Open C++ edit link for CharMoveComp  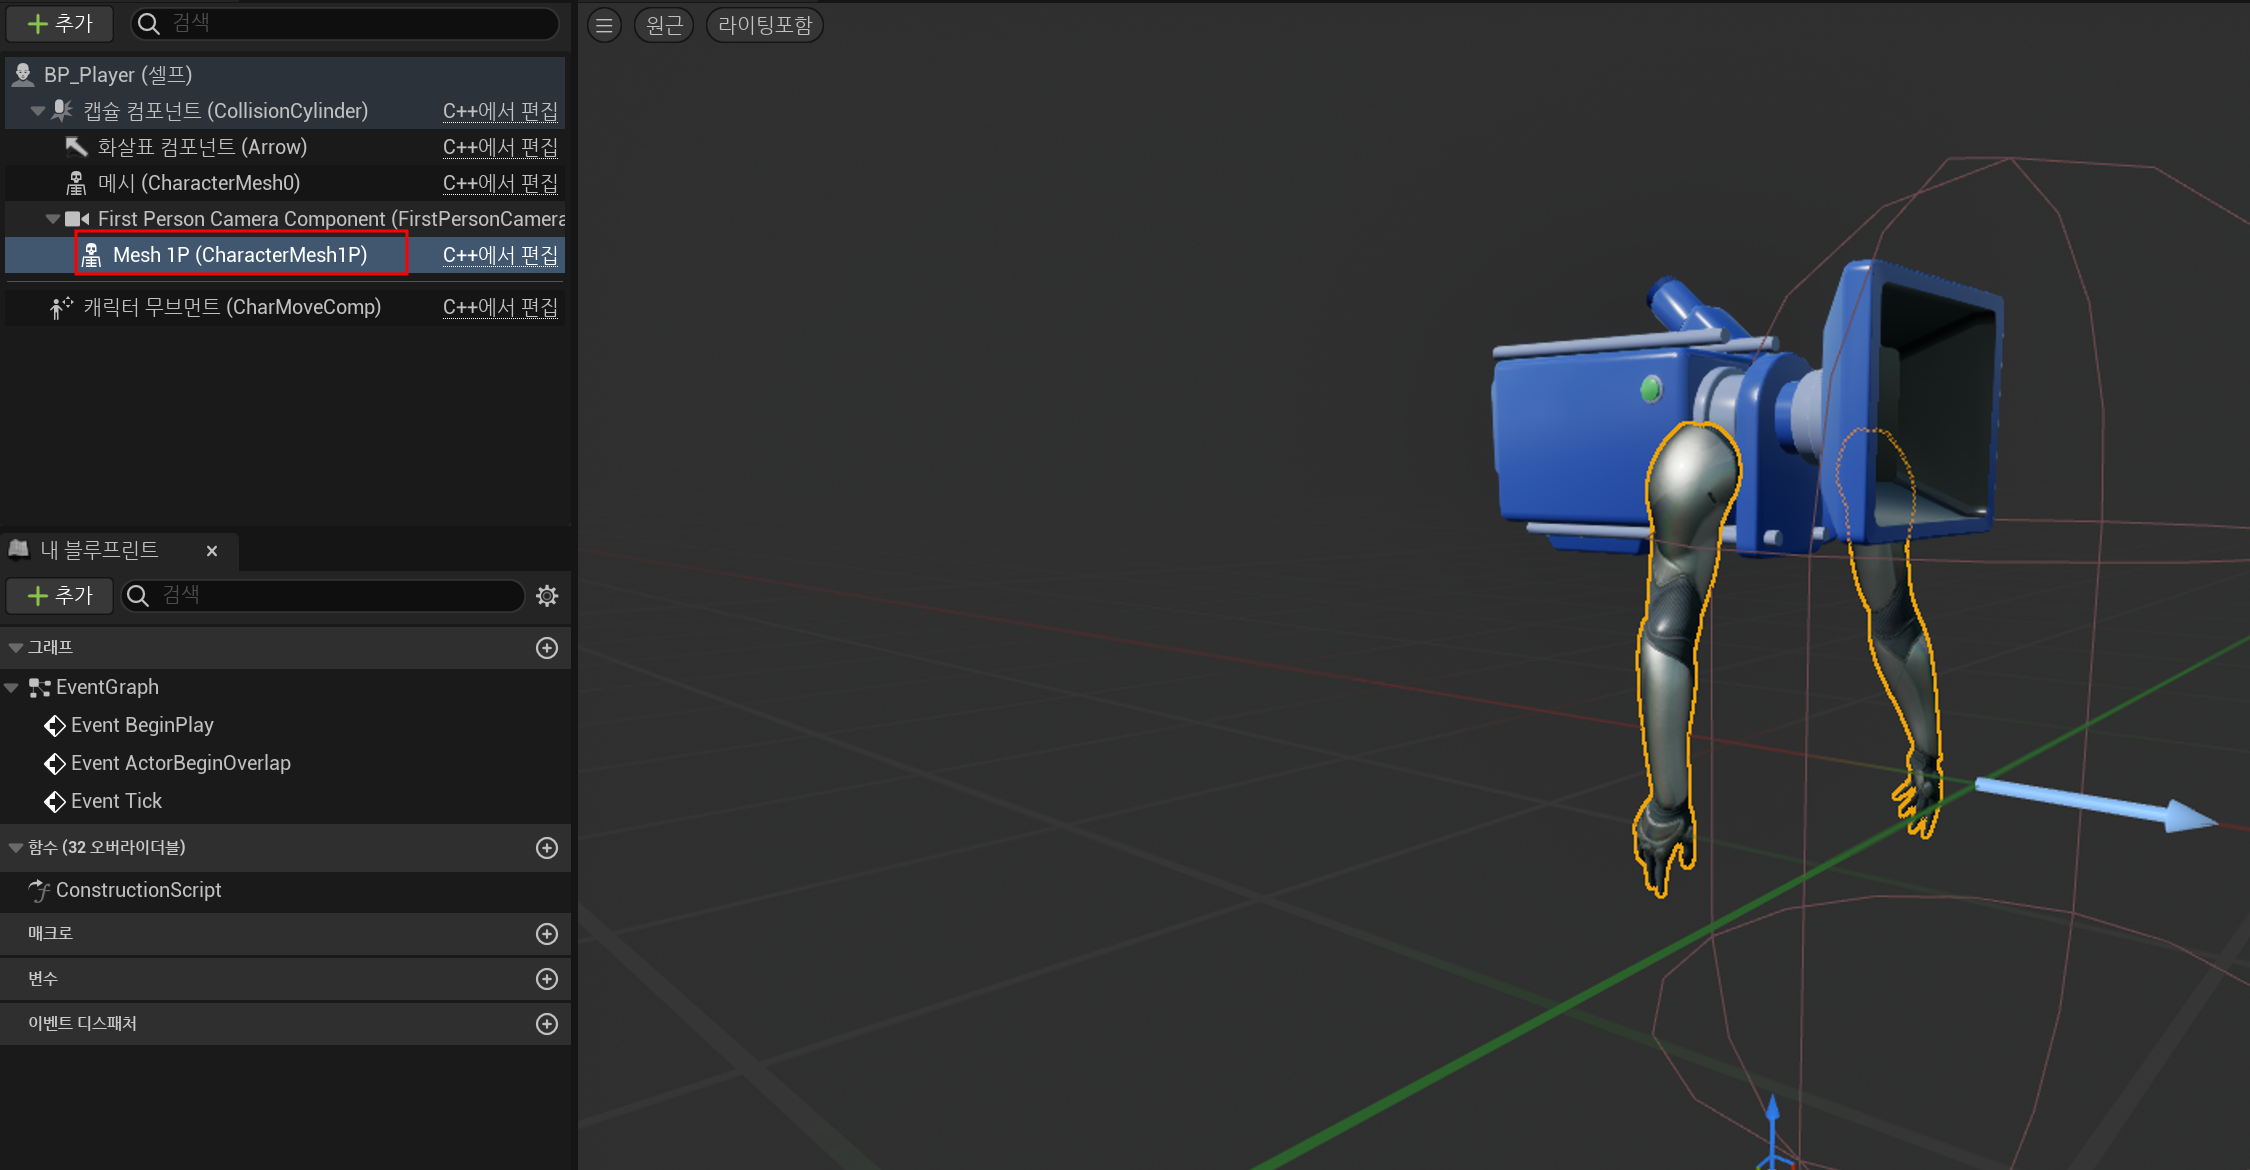(500, 307)
